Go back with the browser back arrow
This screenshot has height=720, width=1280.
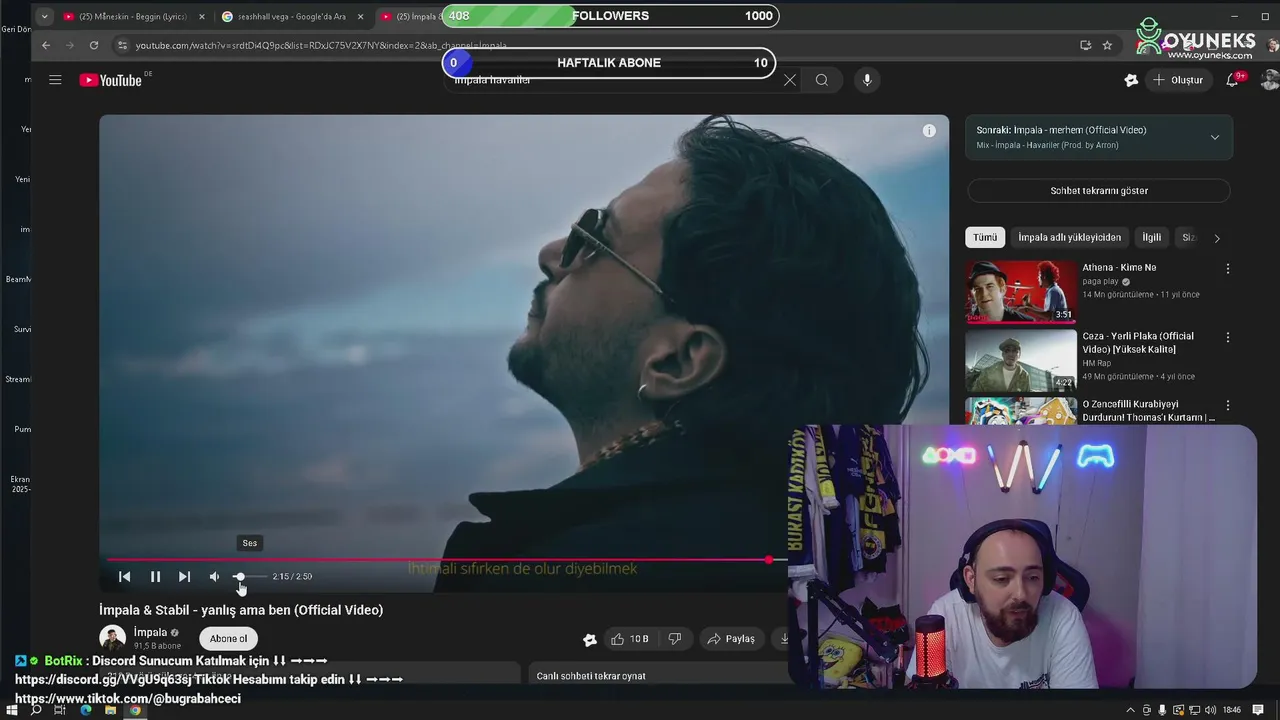(46, 45)
